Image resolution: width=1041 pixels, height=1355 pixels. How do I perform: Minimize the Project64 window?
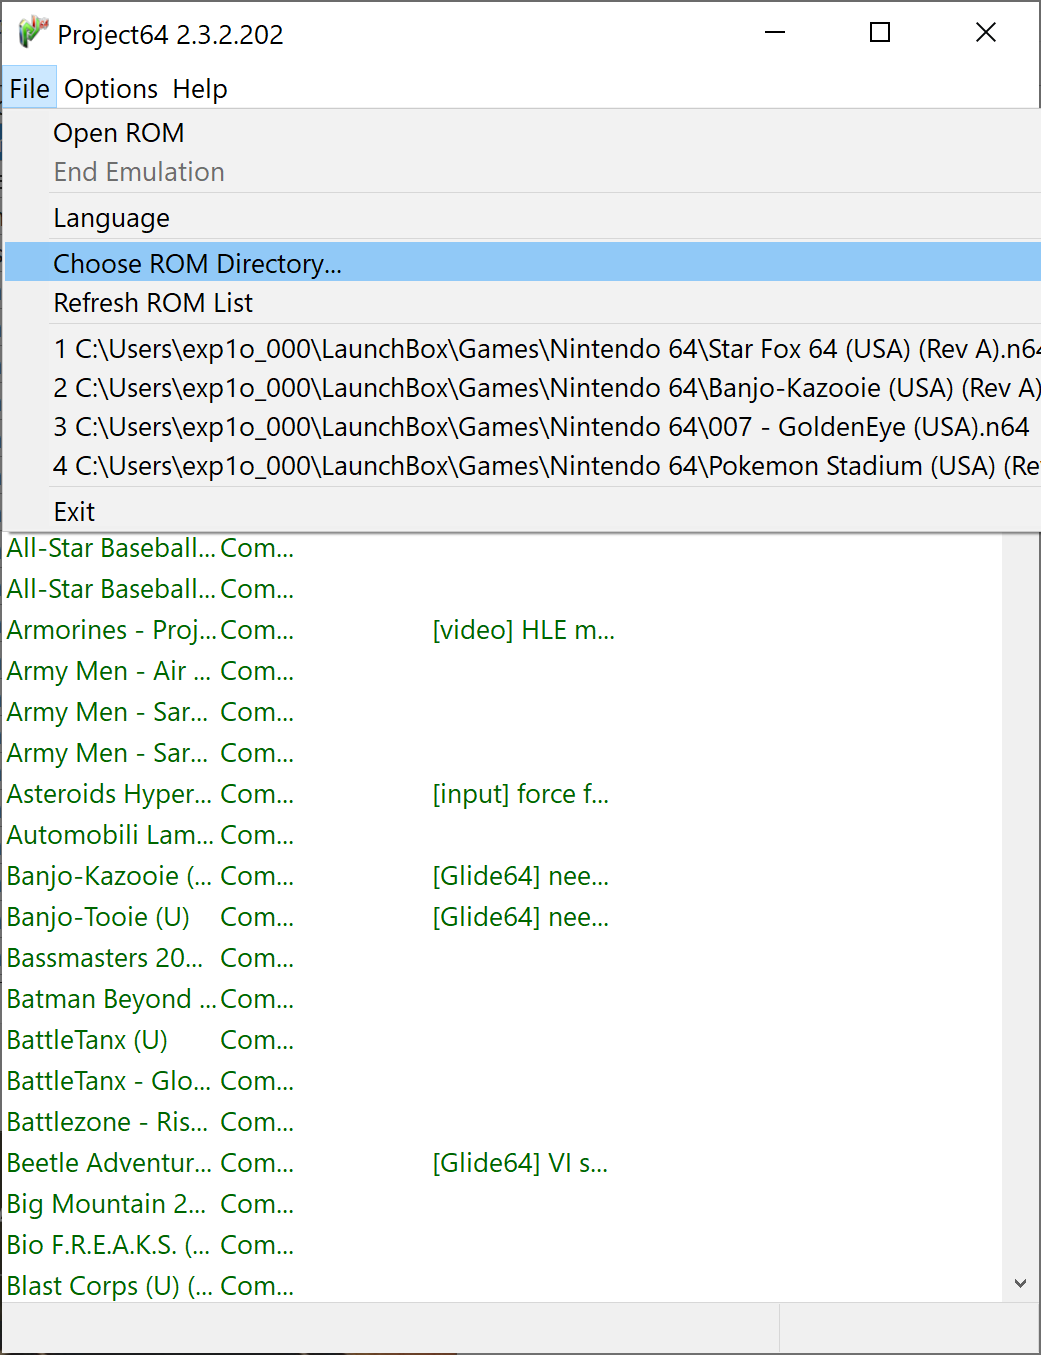pos(775,33)
